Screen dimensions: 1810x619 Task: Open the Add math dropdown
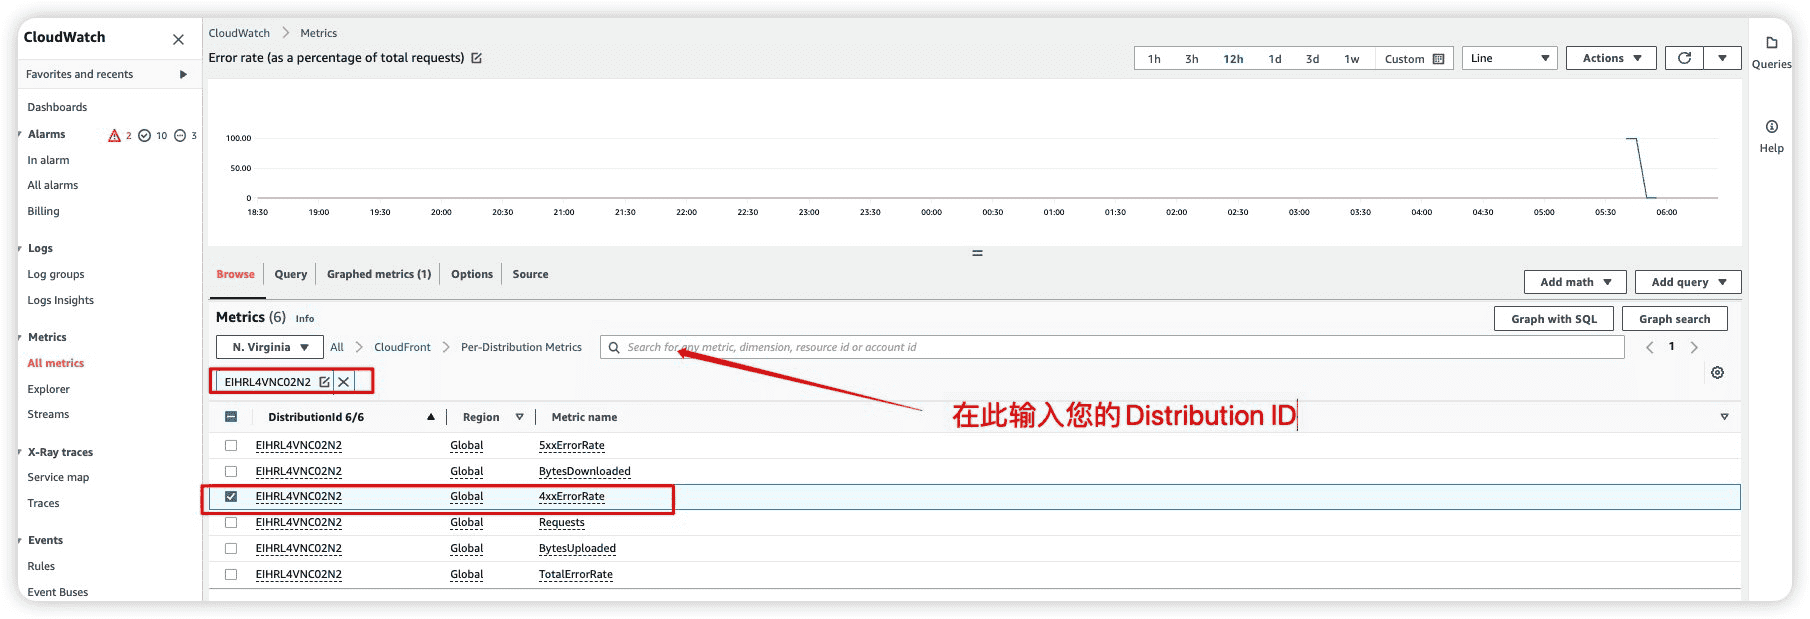coord(1575,282)
